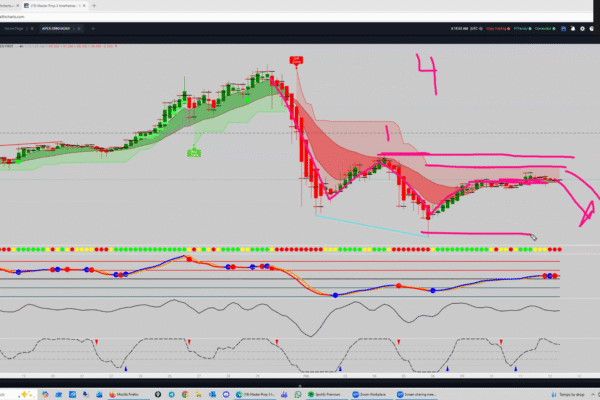
Task: Click the red sell signal label on chart
Action: click(x=297, y=61)
